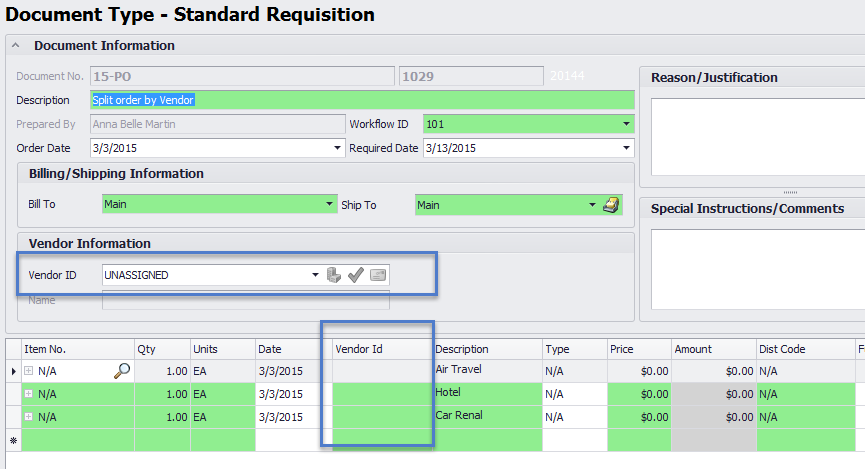Click the vendor card icon
Viewport: 865px width, 469px height.
pyautogui.click(x=378, y=275)
